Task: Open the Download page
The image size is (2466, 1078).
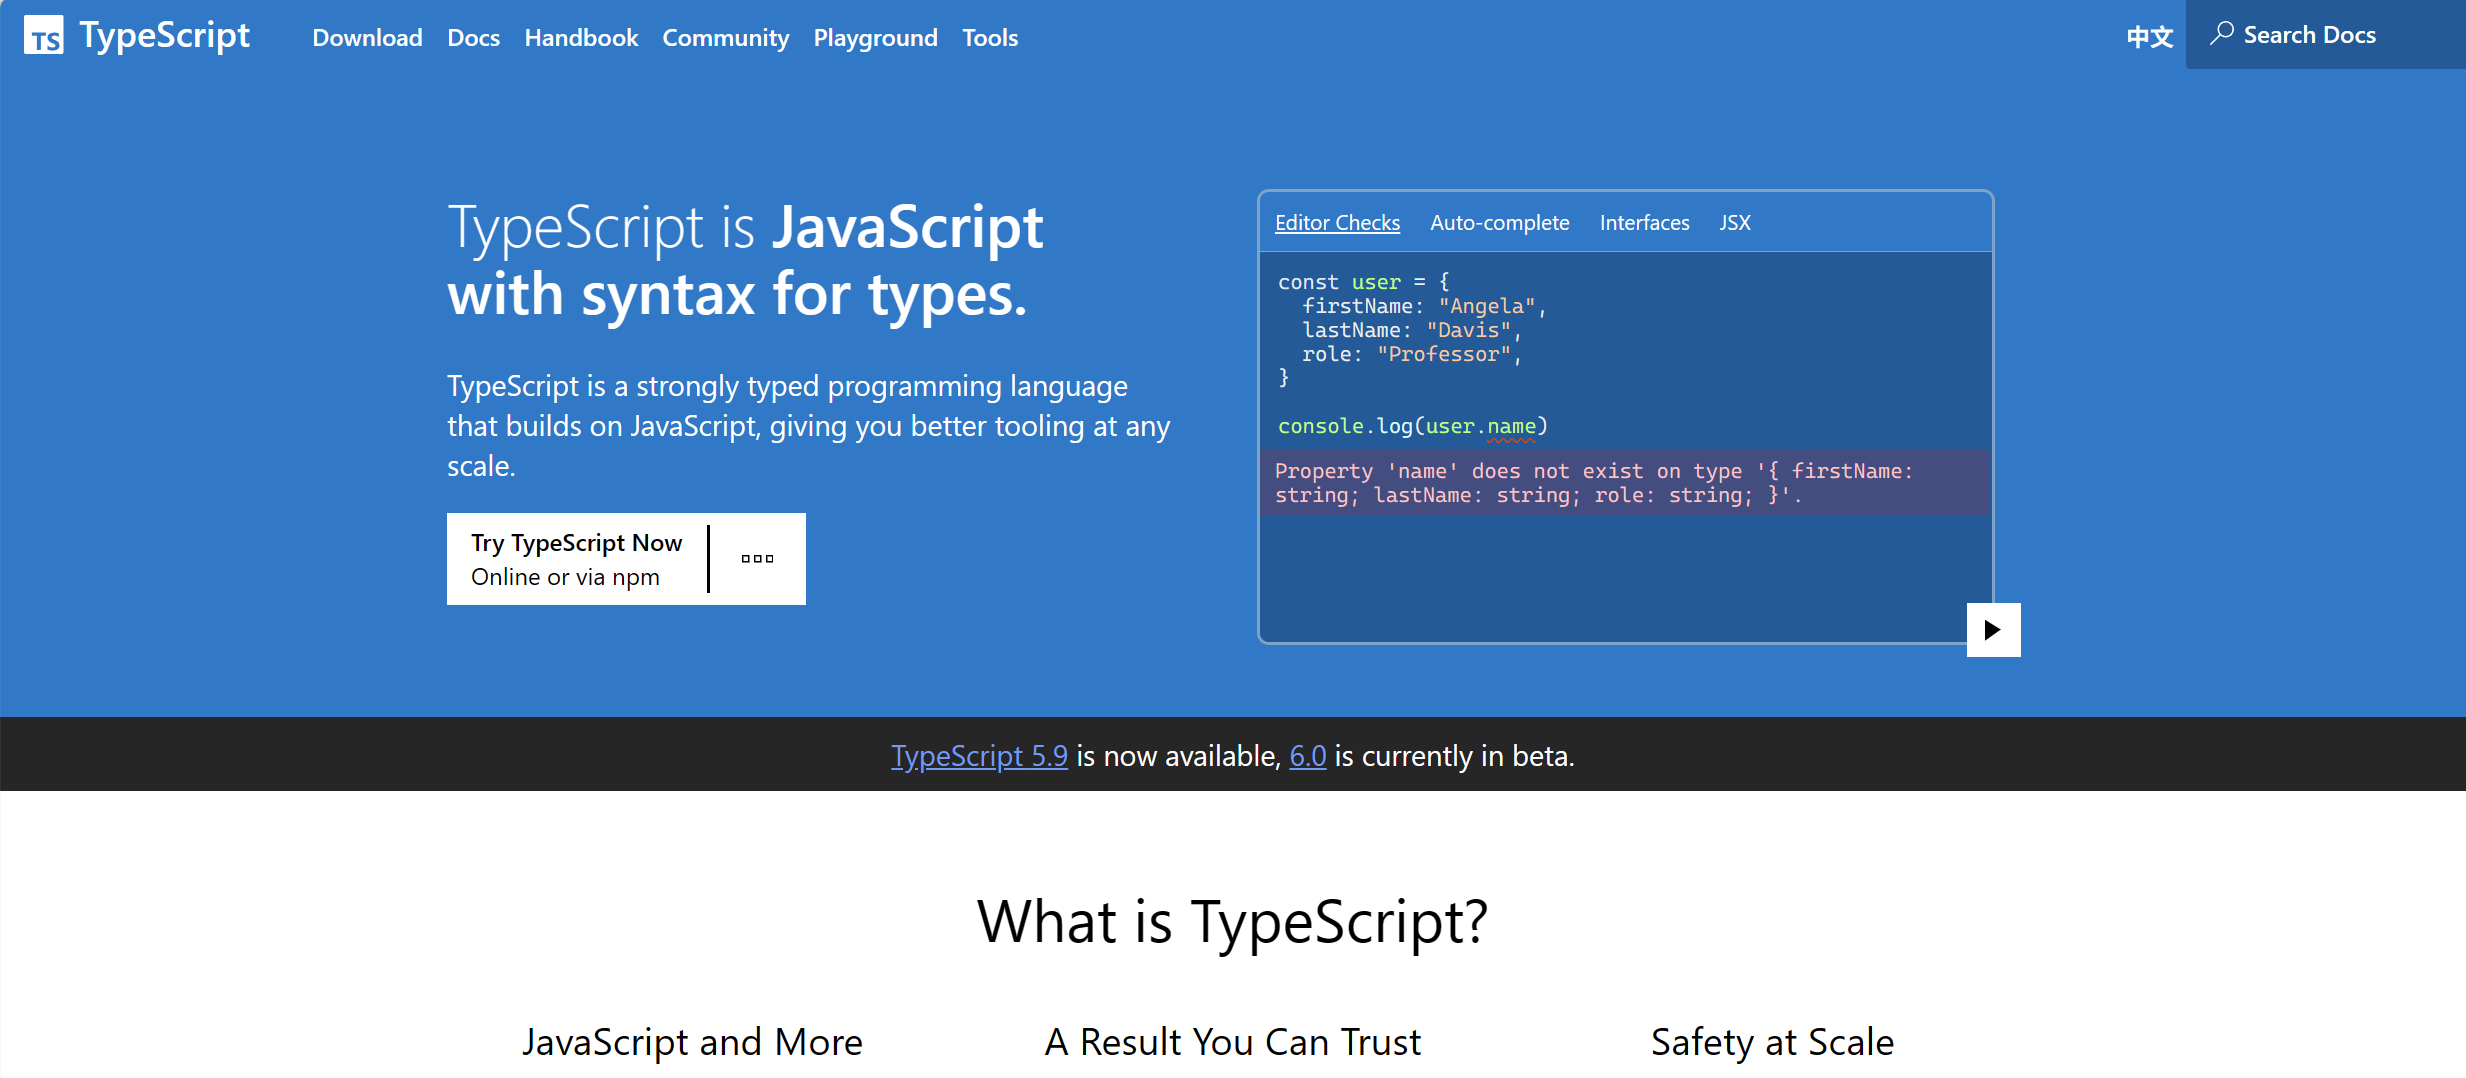Action: point(366,37)
